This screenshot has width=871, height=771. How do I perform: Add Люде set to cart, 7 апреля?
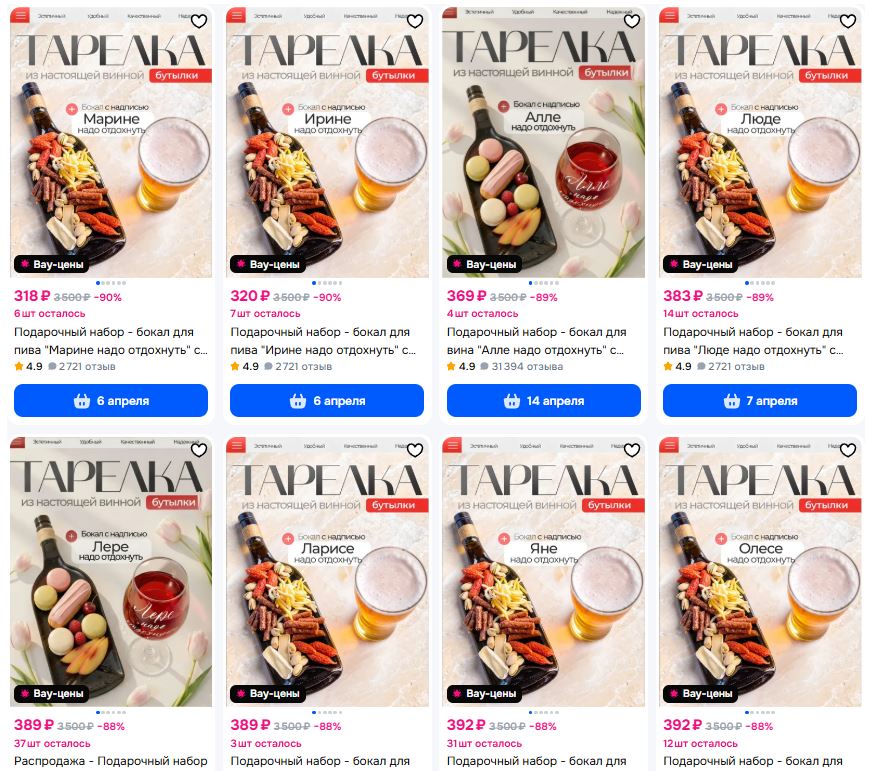coord(760,400)
